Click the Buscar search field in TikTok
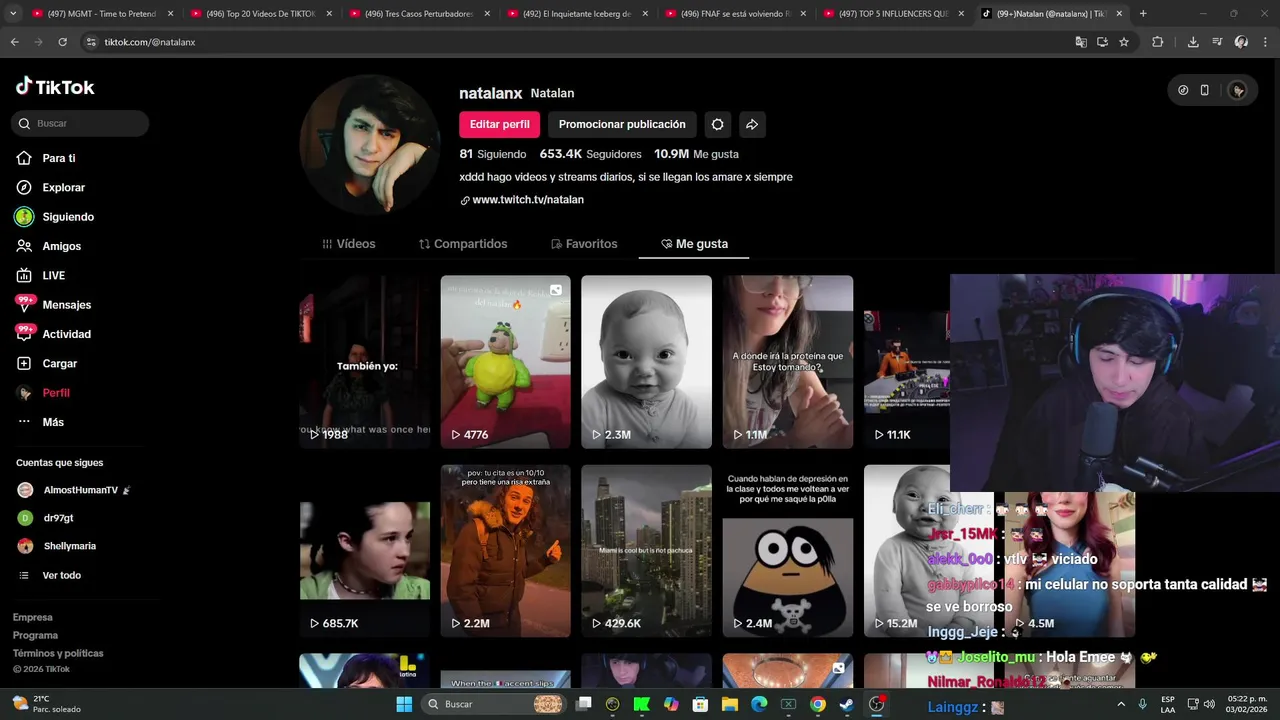 81,123
